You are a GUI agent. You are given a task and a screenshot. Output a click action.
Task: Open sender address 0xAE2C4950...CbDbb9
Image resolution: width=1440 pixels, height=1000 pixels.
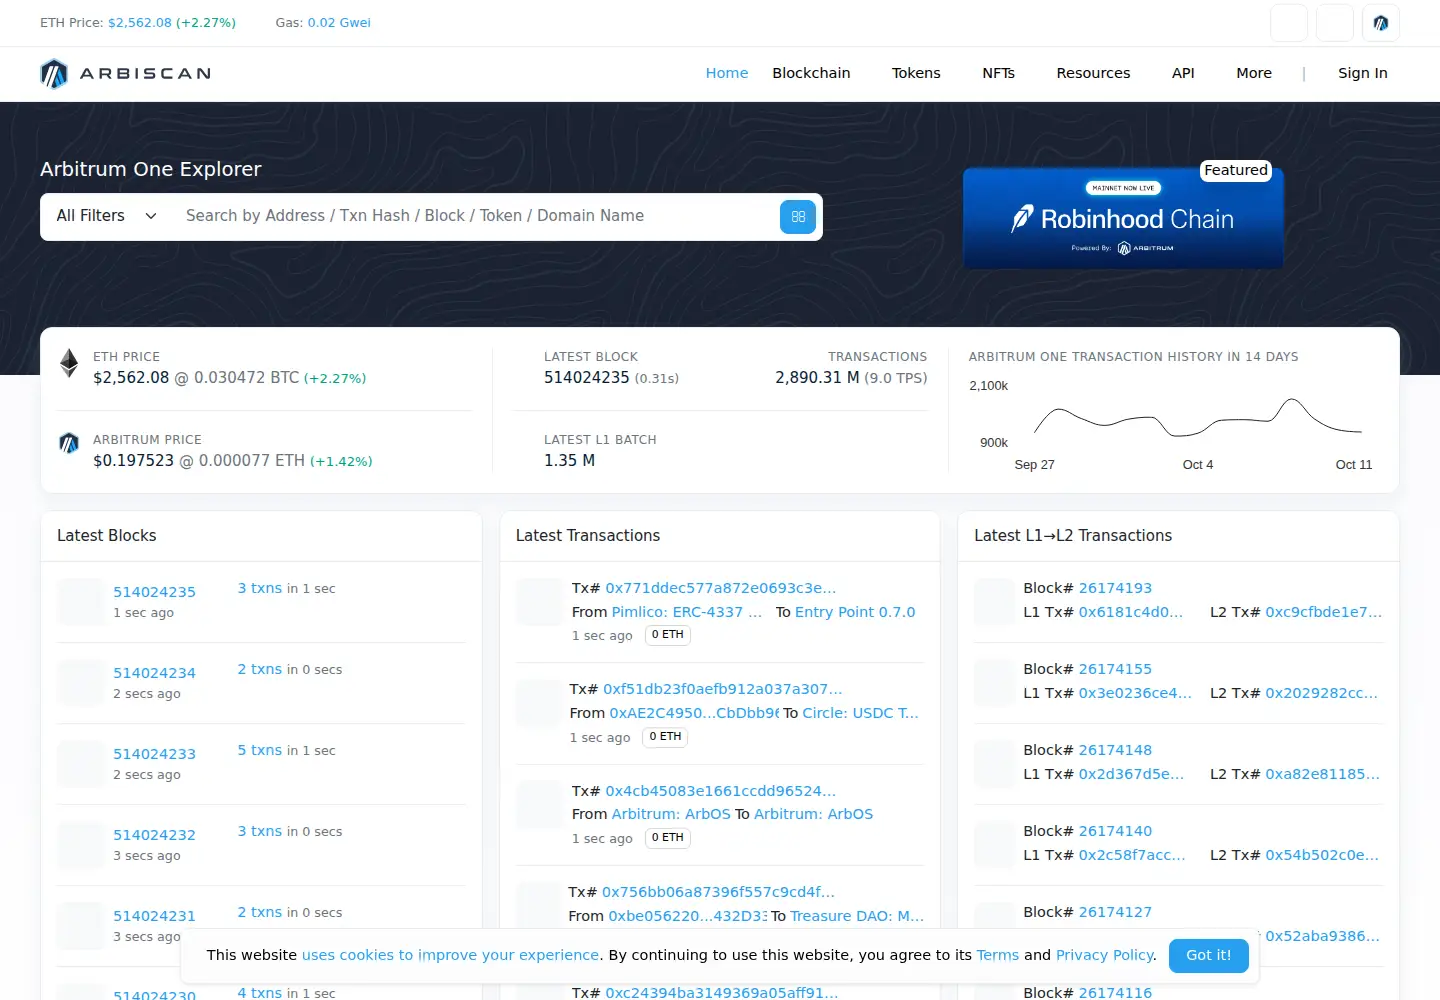(694, 713)
